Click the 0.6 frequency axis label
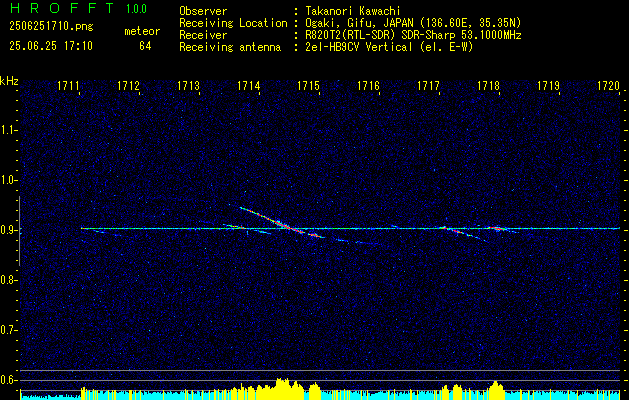Viewport: 629px width, 400px height. click(x=8, y=380)
